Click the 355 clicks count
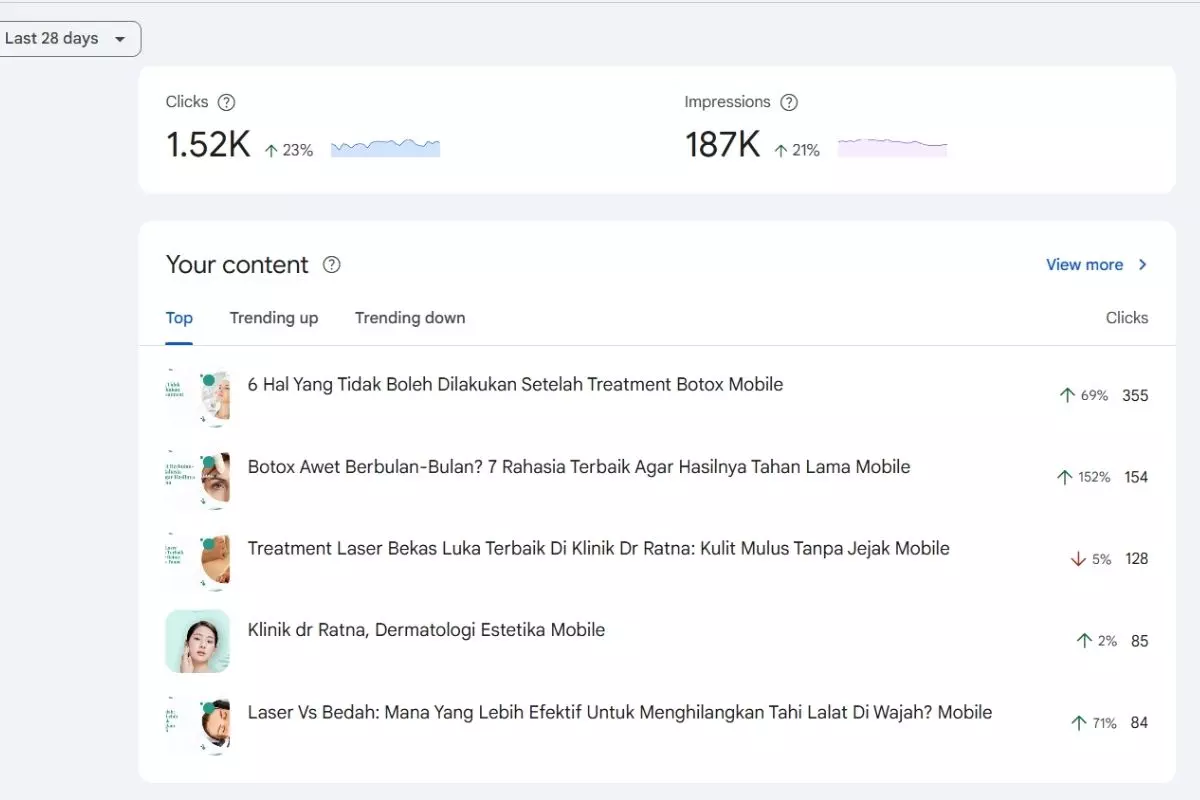Screen dimensions: 1200x800 (x=1135, y=395)
